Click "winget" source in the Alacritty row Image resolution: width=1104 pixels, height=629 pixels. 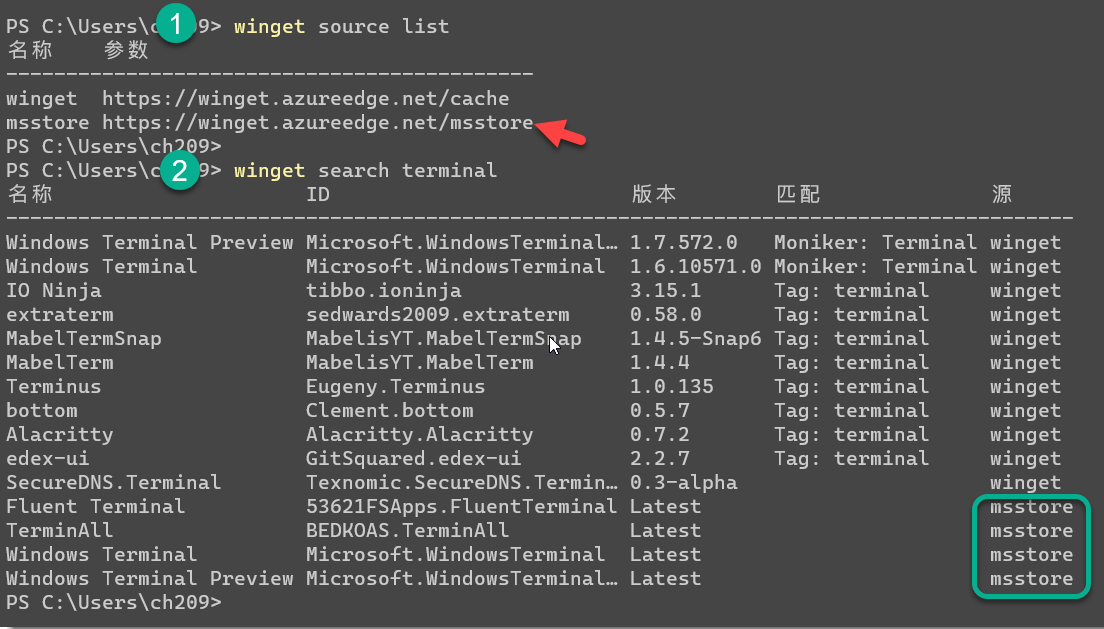(x=1025, y=435)
